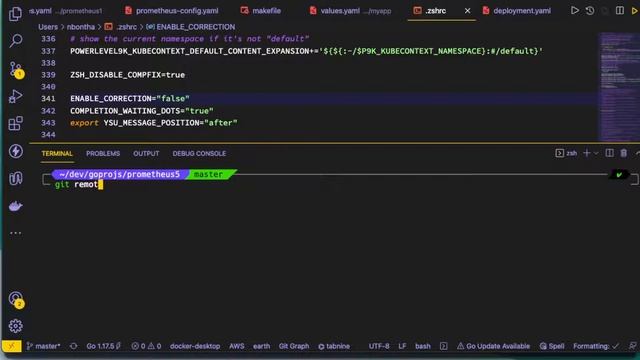Run the file with the play icon

574,11
